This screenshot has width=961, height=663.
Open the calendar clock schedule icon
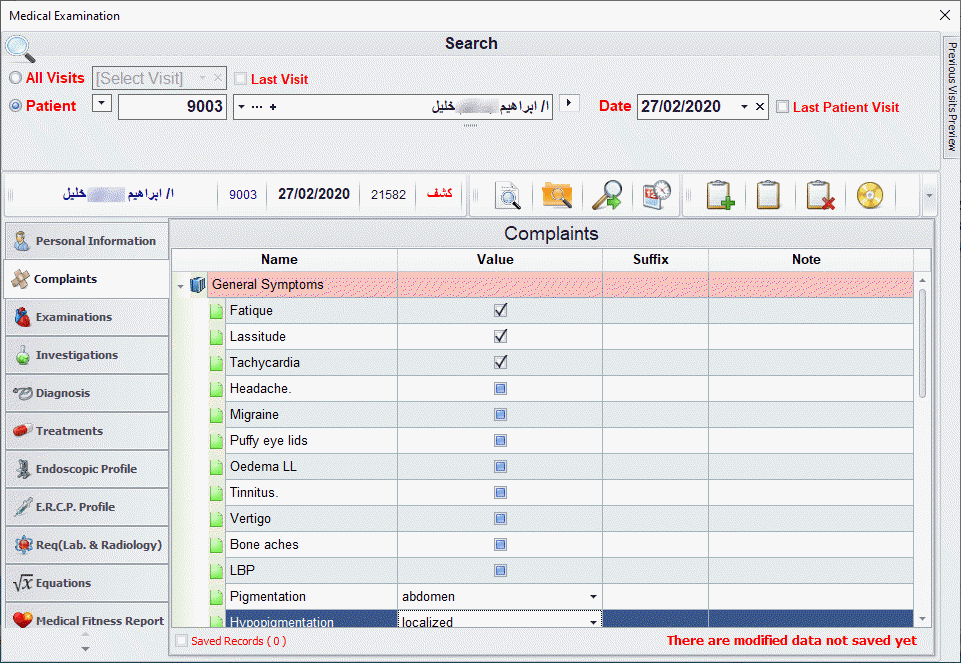click(656, 196)
